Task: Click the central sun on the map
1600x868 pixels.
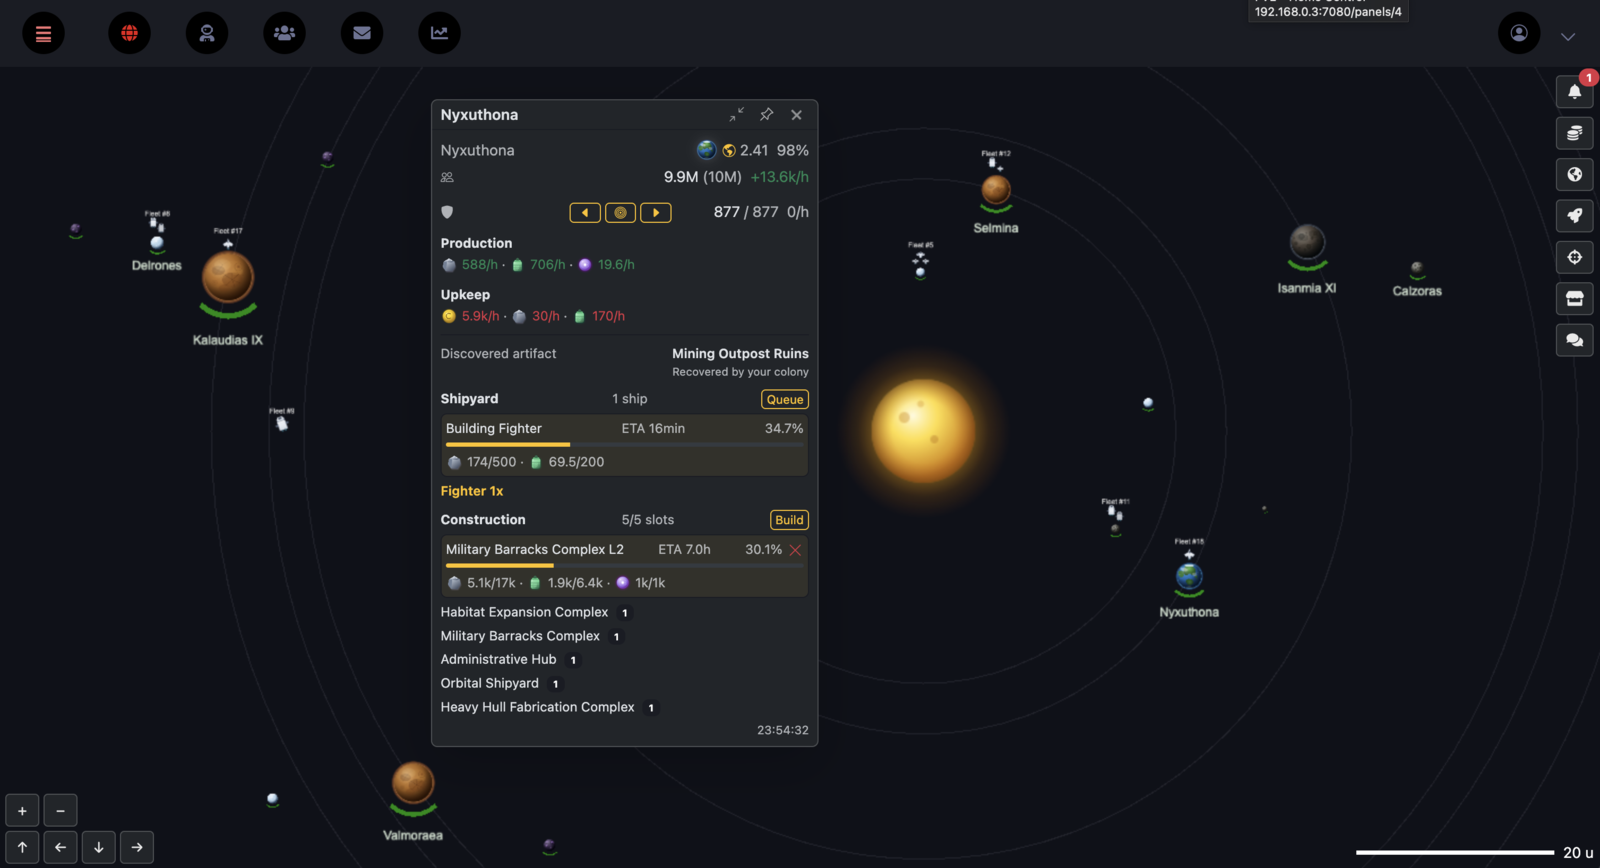Action: coord(923,431)
